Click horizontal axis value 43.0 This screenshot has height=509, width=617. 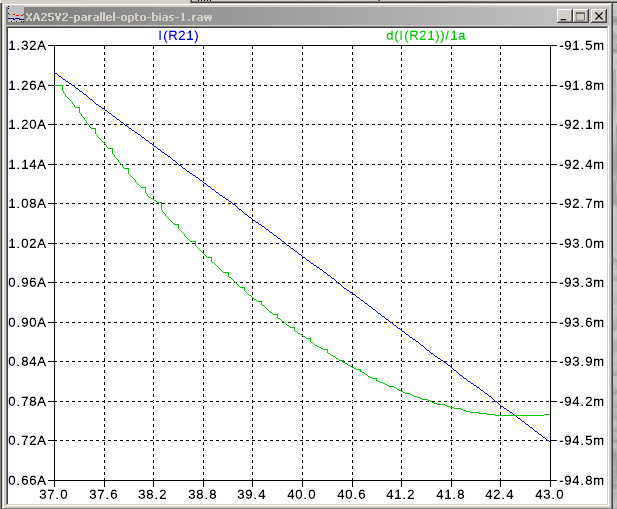click(550, 494)
